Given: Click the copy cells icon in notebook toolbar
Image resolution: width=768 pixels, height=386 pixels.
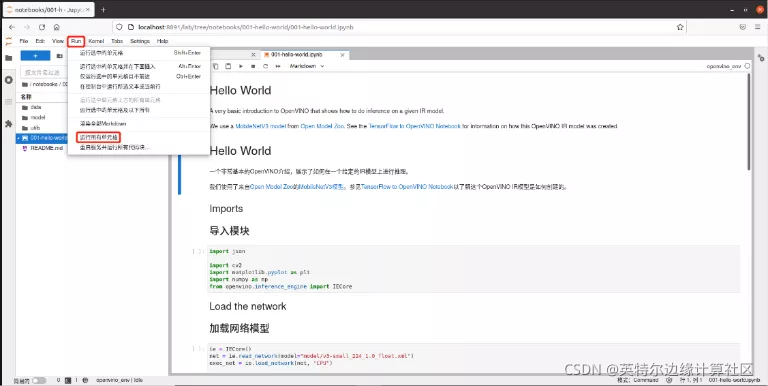Looking at the screenshot, I should (216, 66).
